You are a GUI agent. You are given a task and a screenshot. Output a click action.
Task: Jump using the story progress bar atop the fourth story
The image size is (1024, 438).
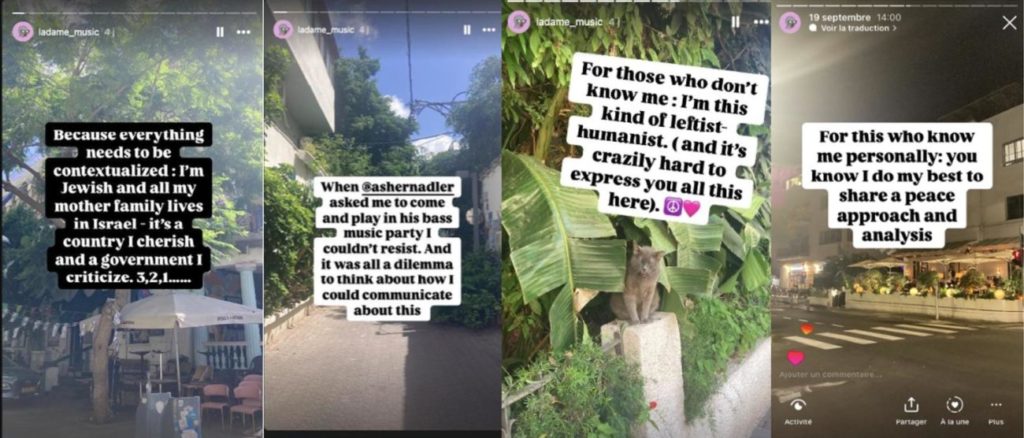897,5
